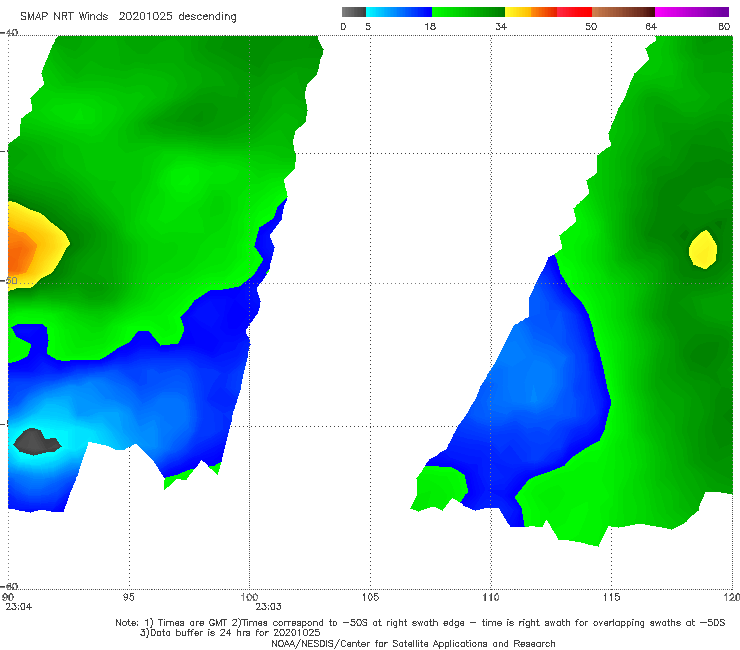Screen dimensions: 740x650
Task: Click the brown 50–64 color bar segment
Action: click(x=623, y=12)
